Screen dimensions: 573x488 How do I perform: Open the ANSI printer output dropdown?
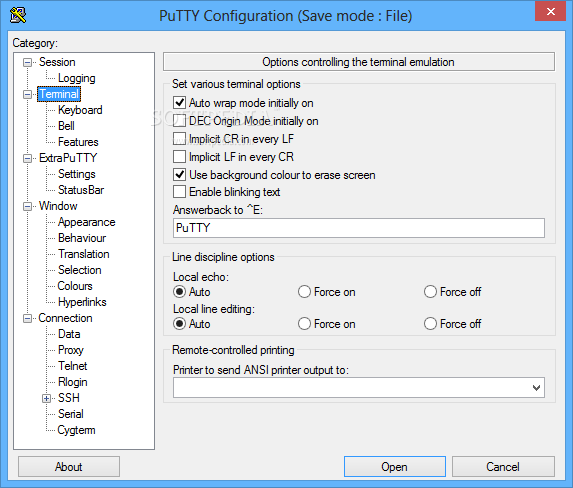(536, 387)
